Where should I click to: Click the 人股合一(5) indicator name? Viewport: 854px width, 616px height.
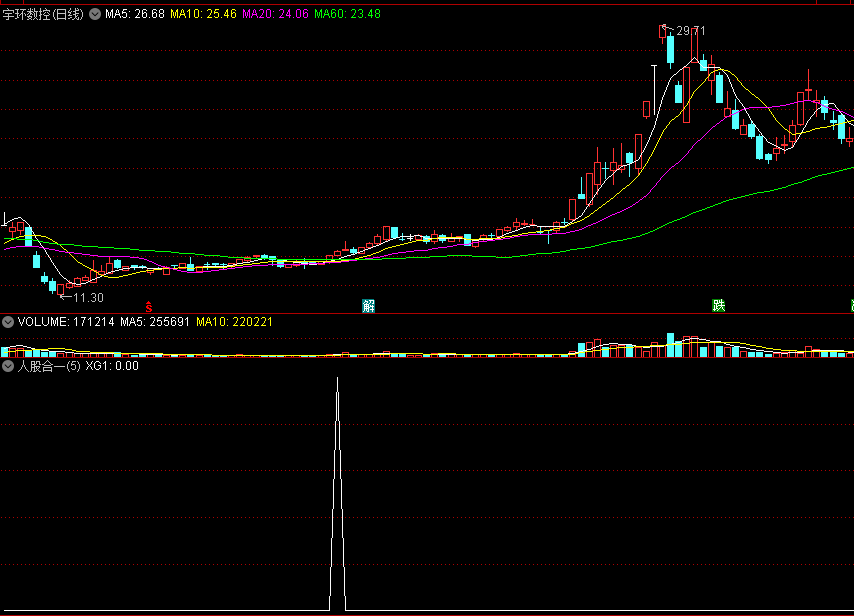49,366
